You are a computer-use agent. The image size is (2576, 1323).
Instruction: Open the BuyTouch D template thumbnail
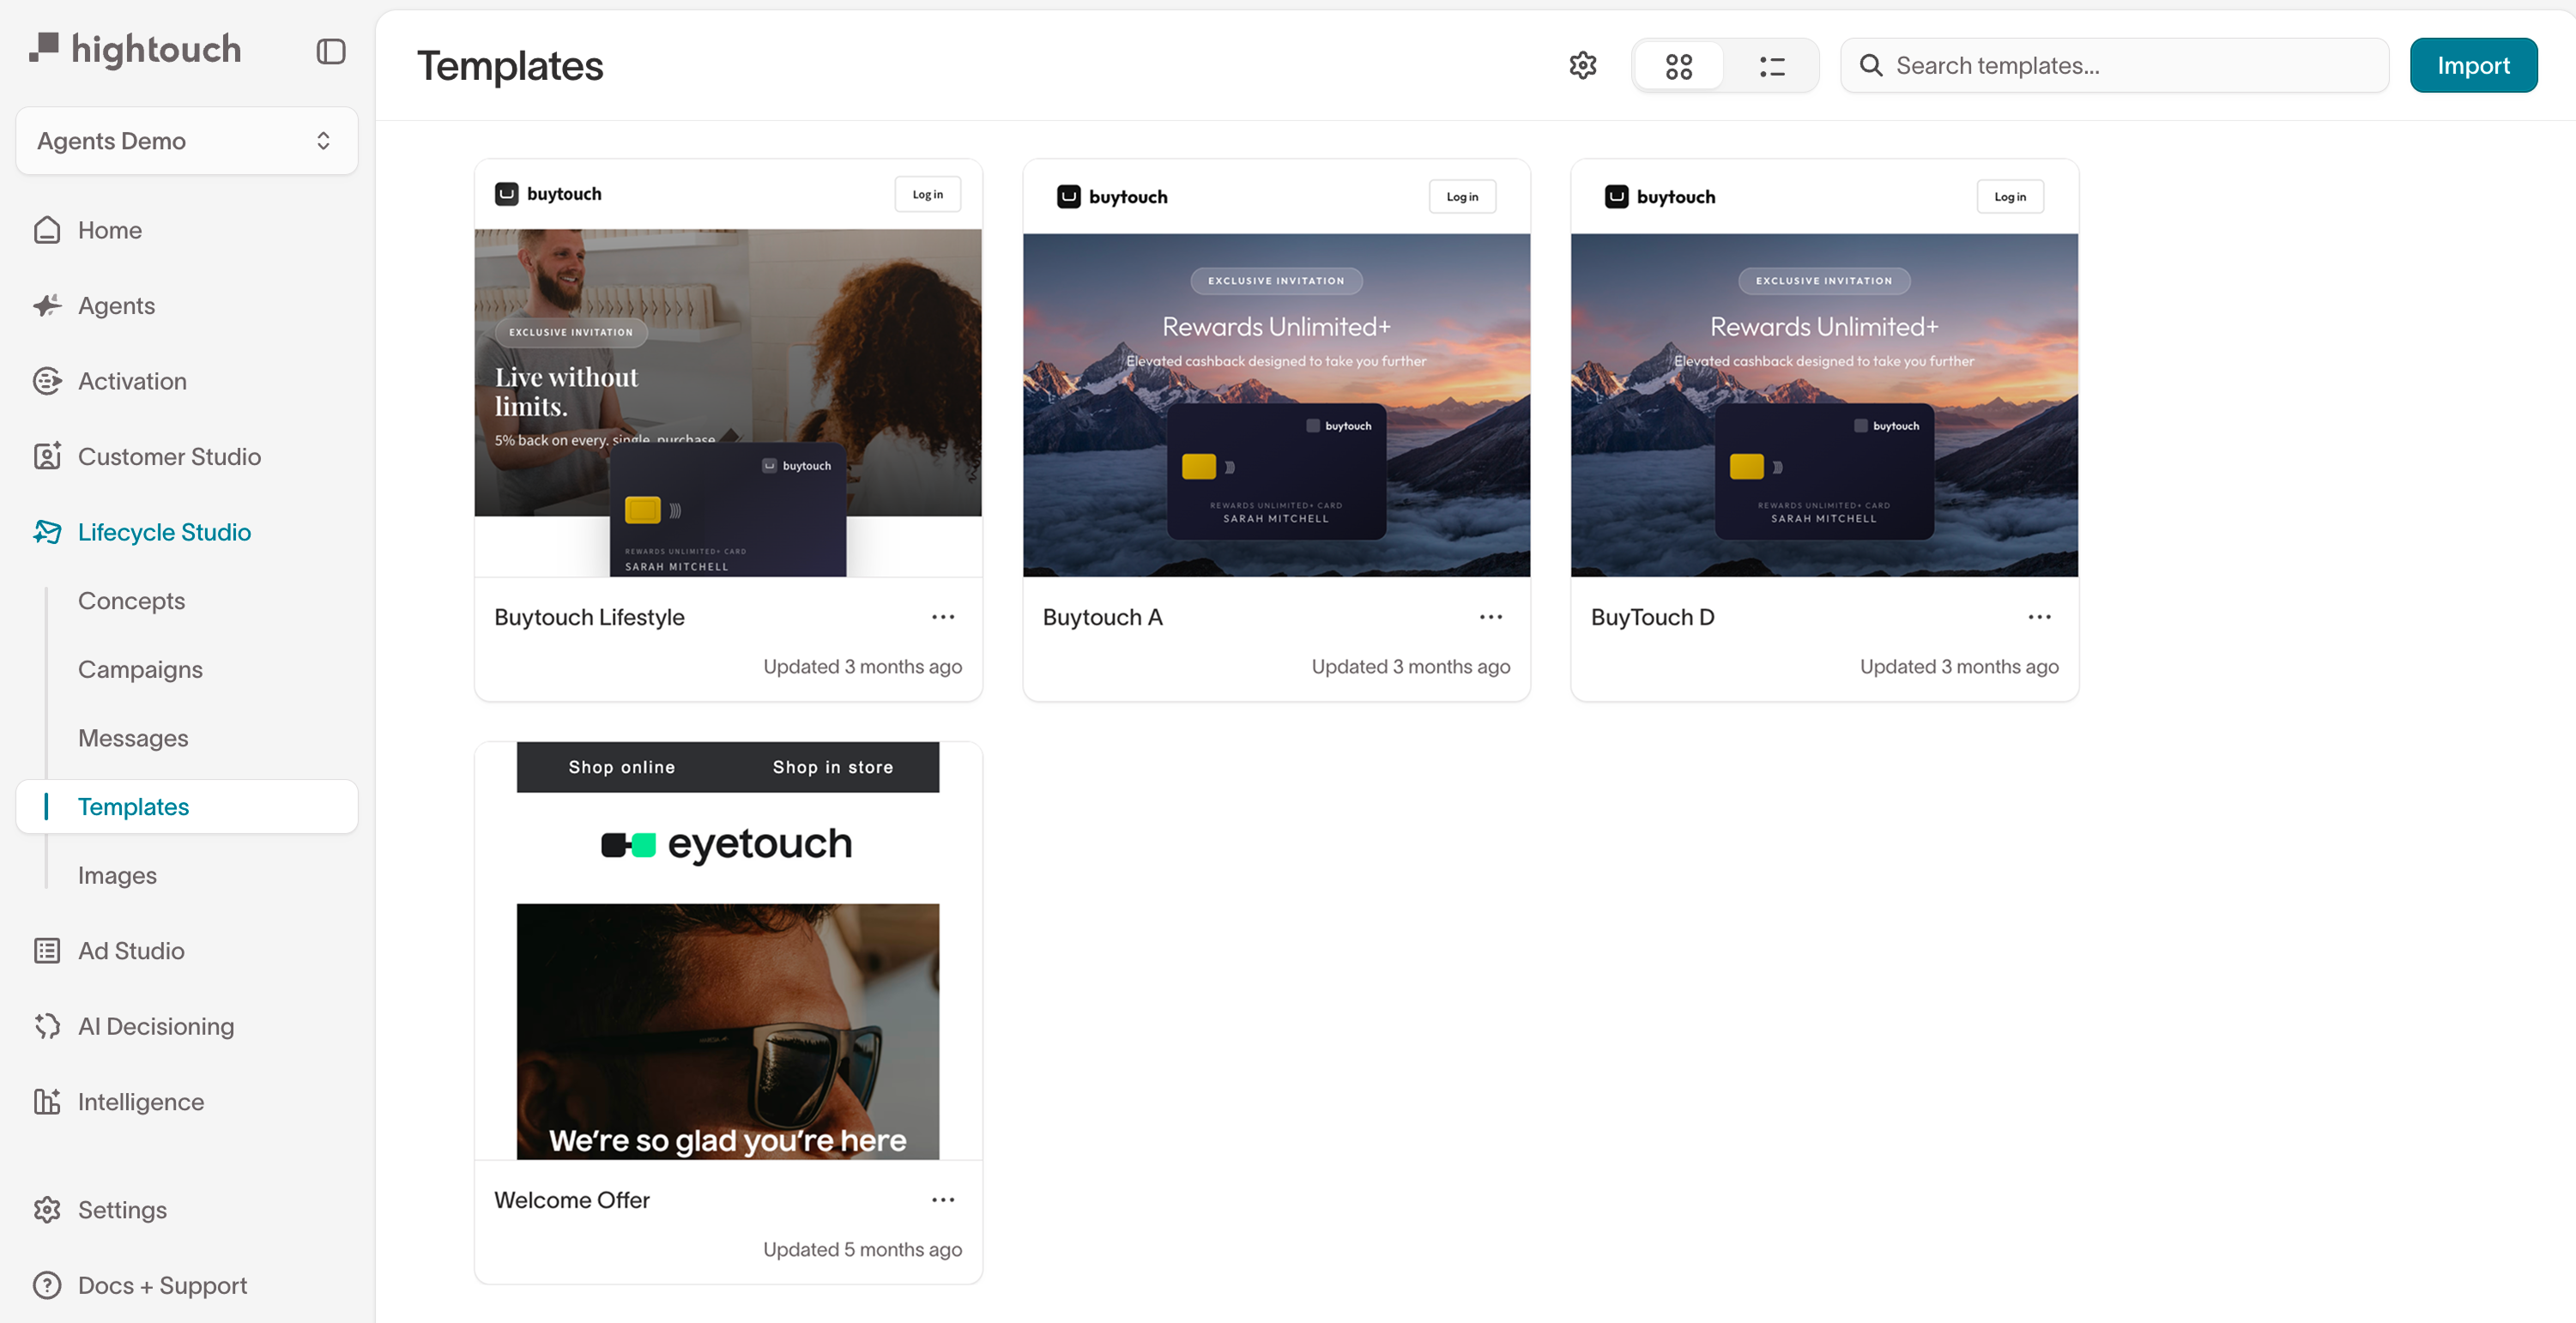click(1824, 368)
